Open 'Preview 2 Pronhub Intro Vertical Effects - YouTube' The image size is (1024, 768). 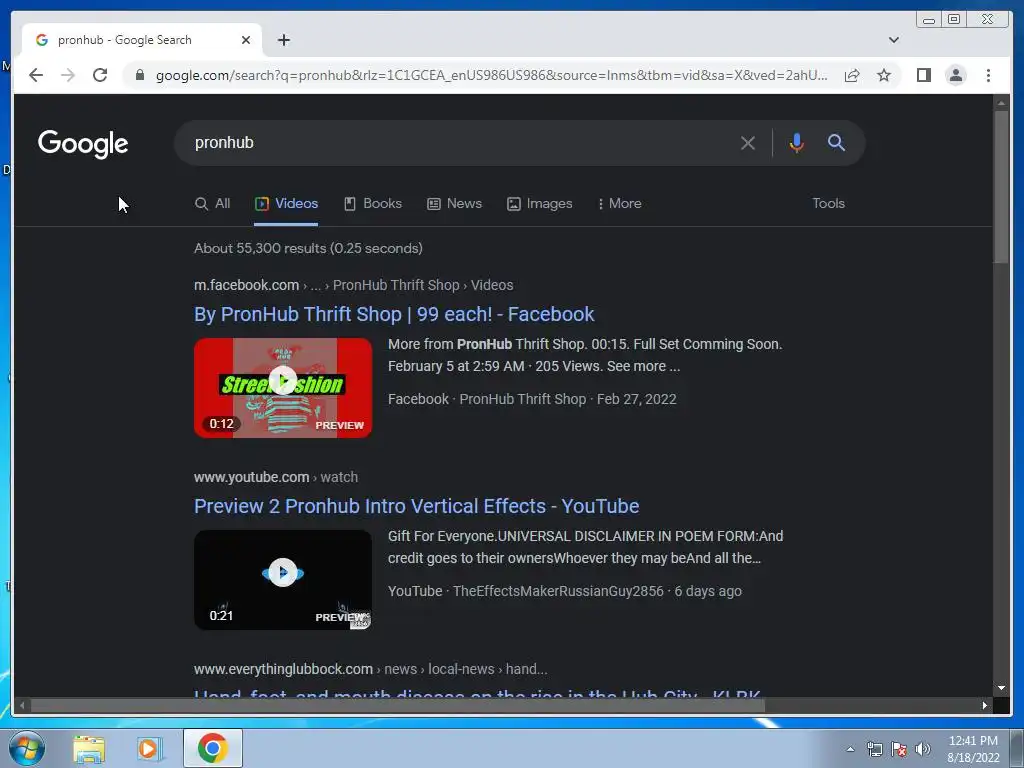point(416,506)
